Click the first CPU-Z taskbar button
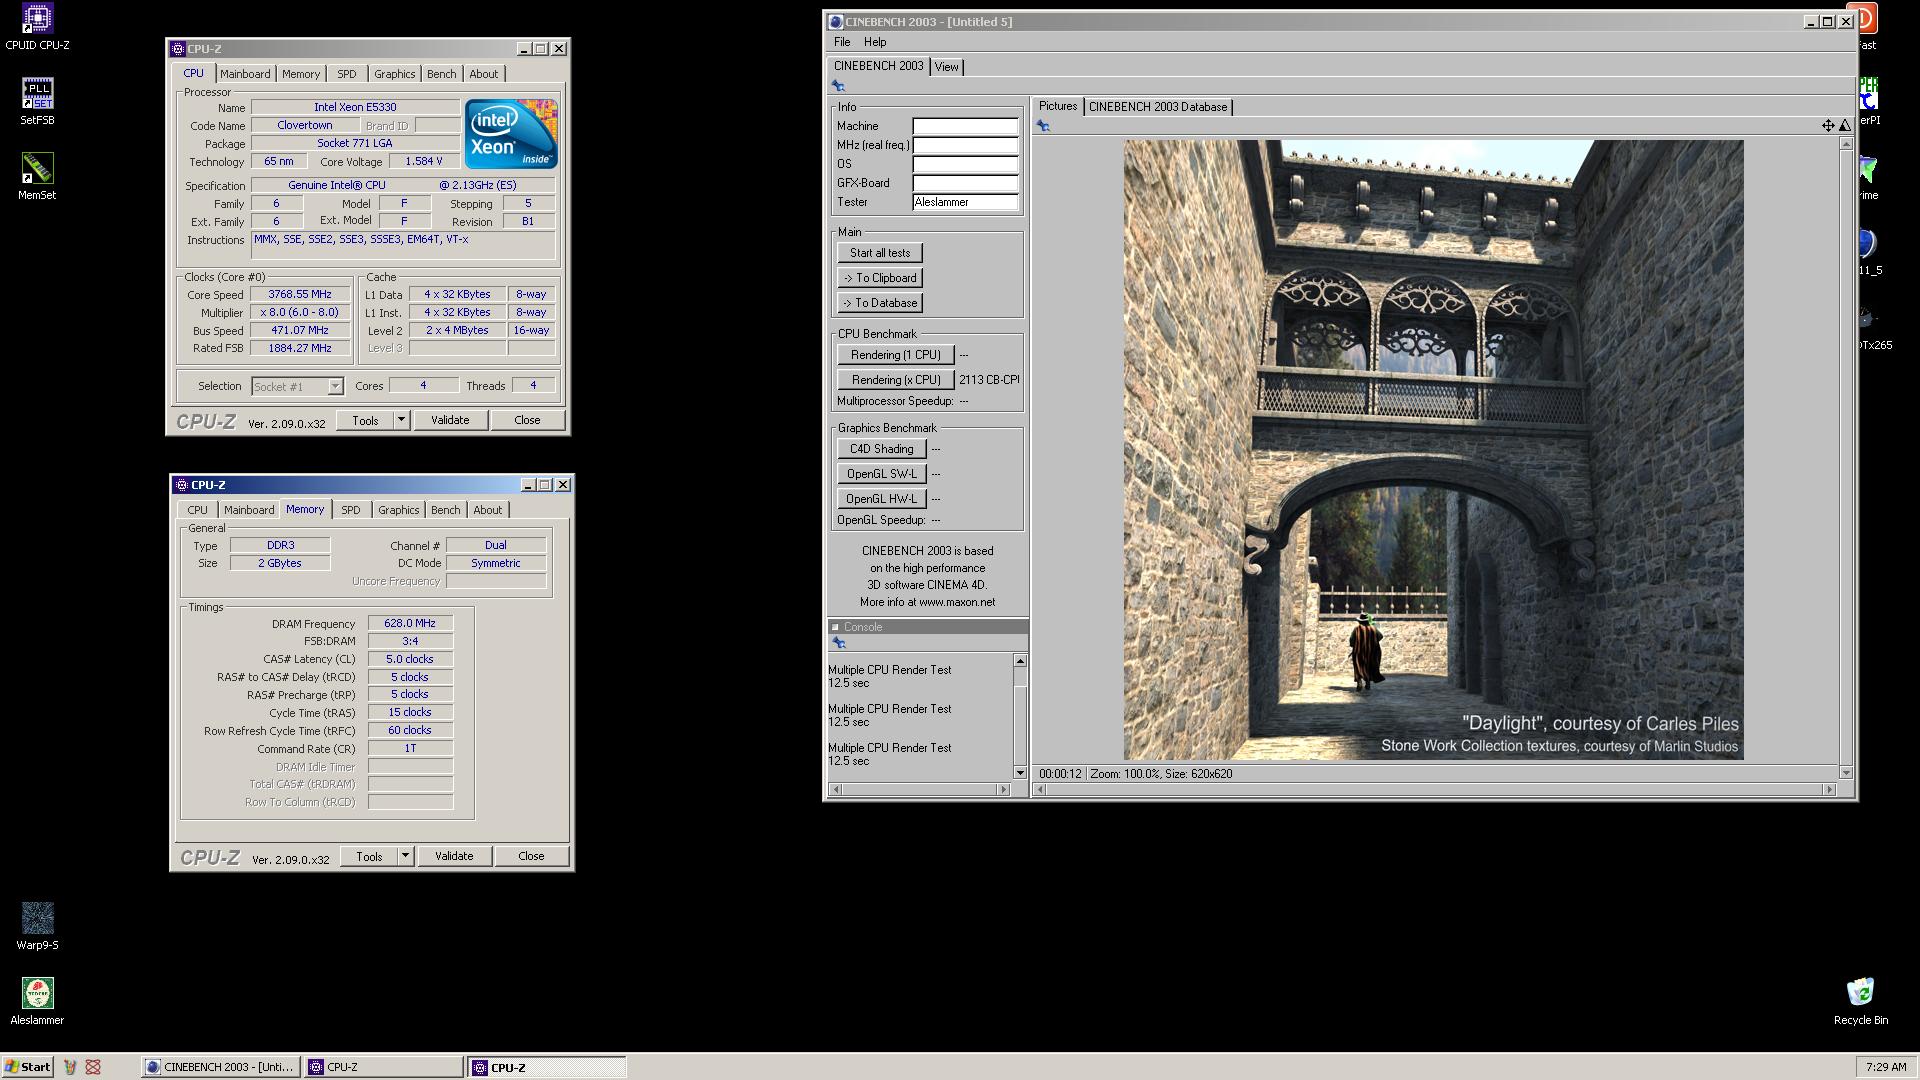 (384, 1067)
